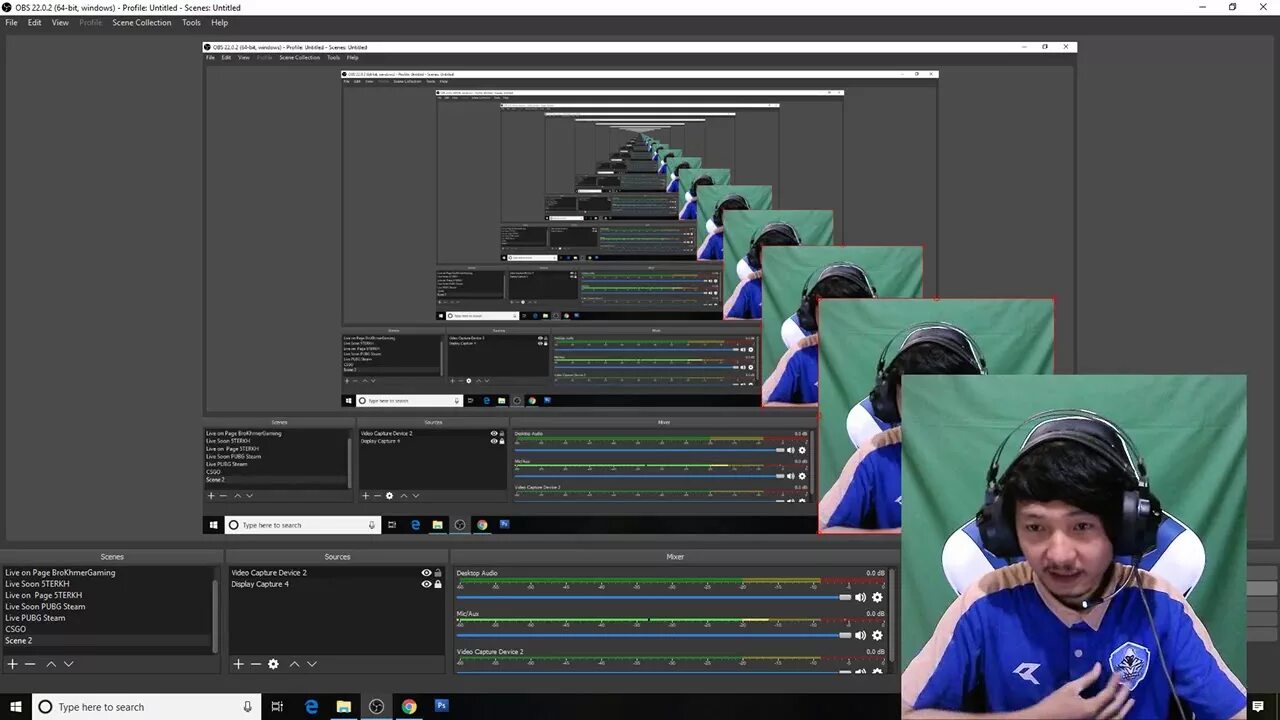1280x720 pixels.
Task: Select the Display Capture 4 source name
Action: click(260, 584)
